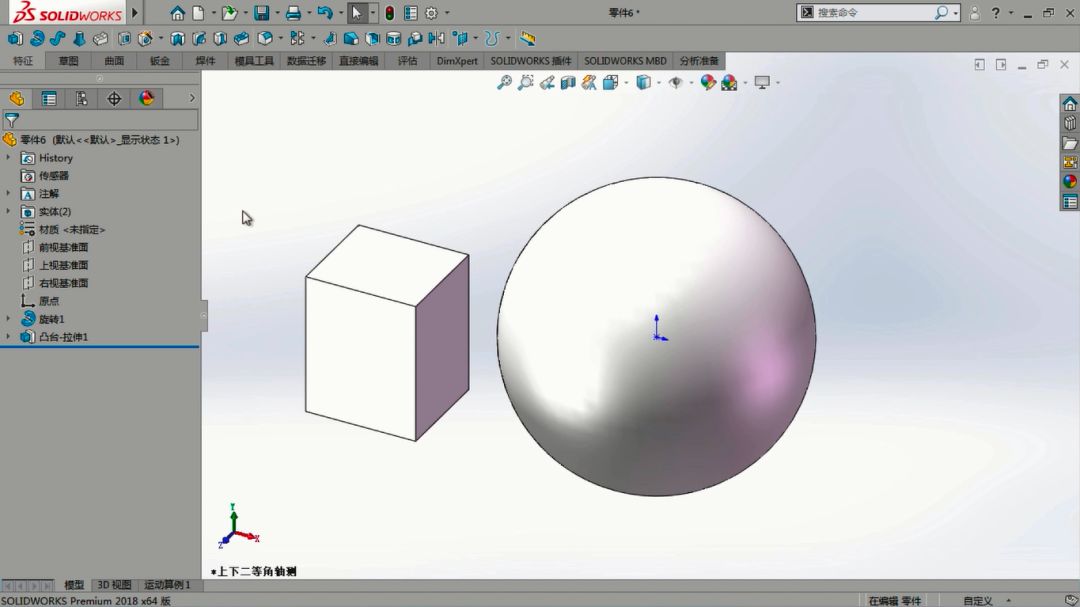Click the Rebuild traffic light icon
Image resolution: width=1080 pixels, height=607 pixels.
tap(389, 13)
